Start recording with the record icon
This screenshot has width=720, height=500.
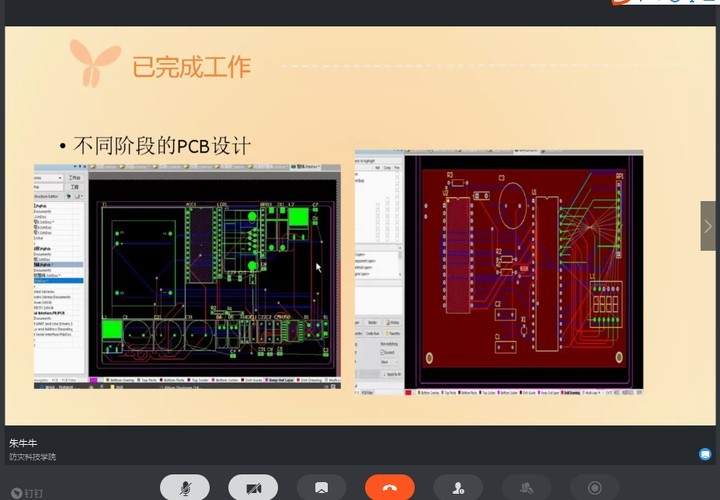595,487
